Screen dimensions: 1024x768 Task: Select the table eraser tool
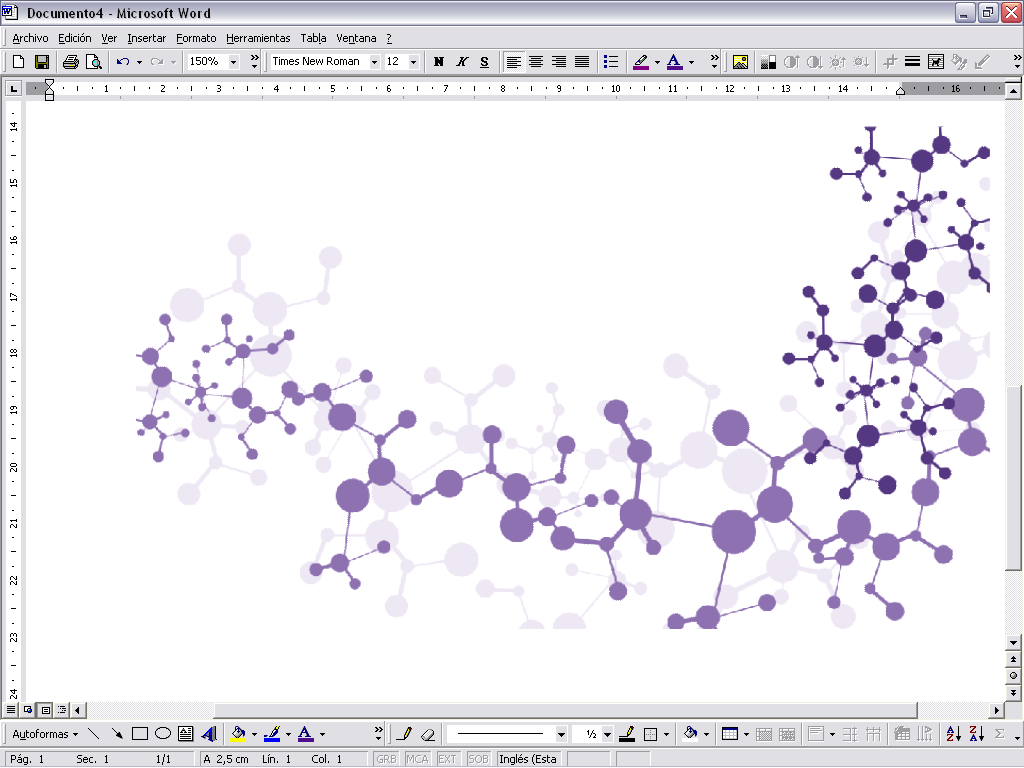pyautogui.click(x=428, y=734)
